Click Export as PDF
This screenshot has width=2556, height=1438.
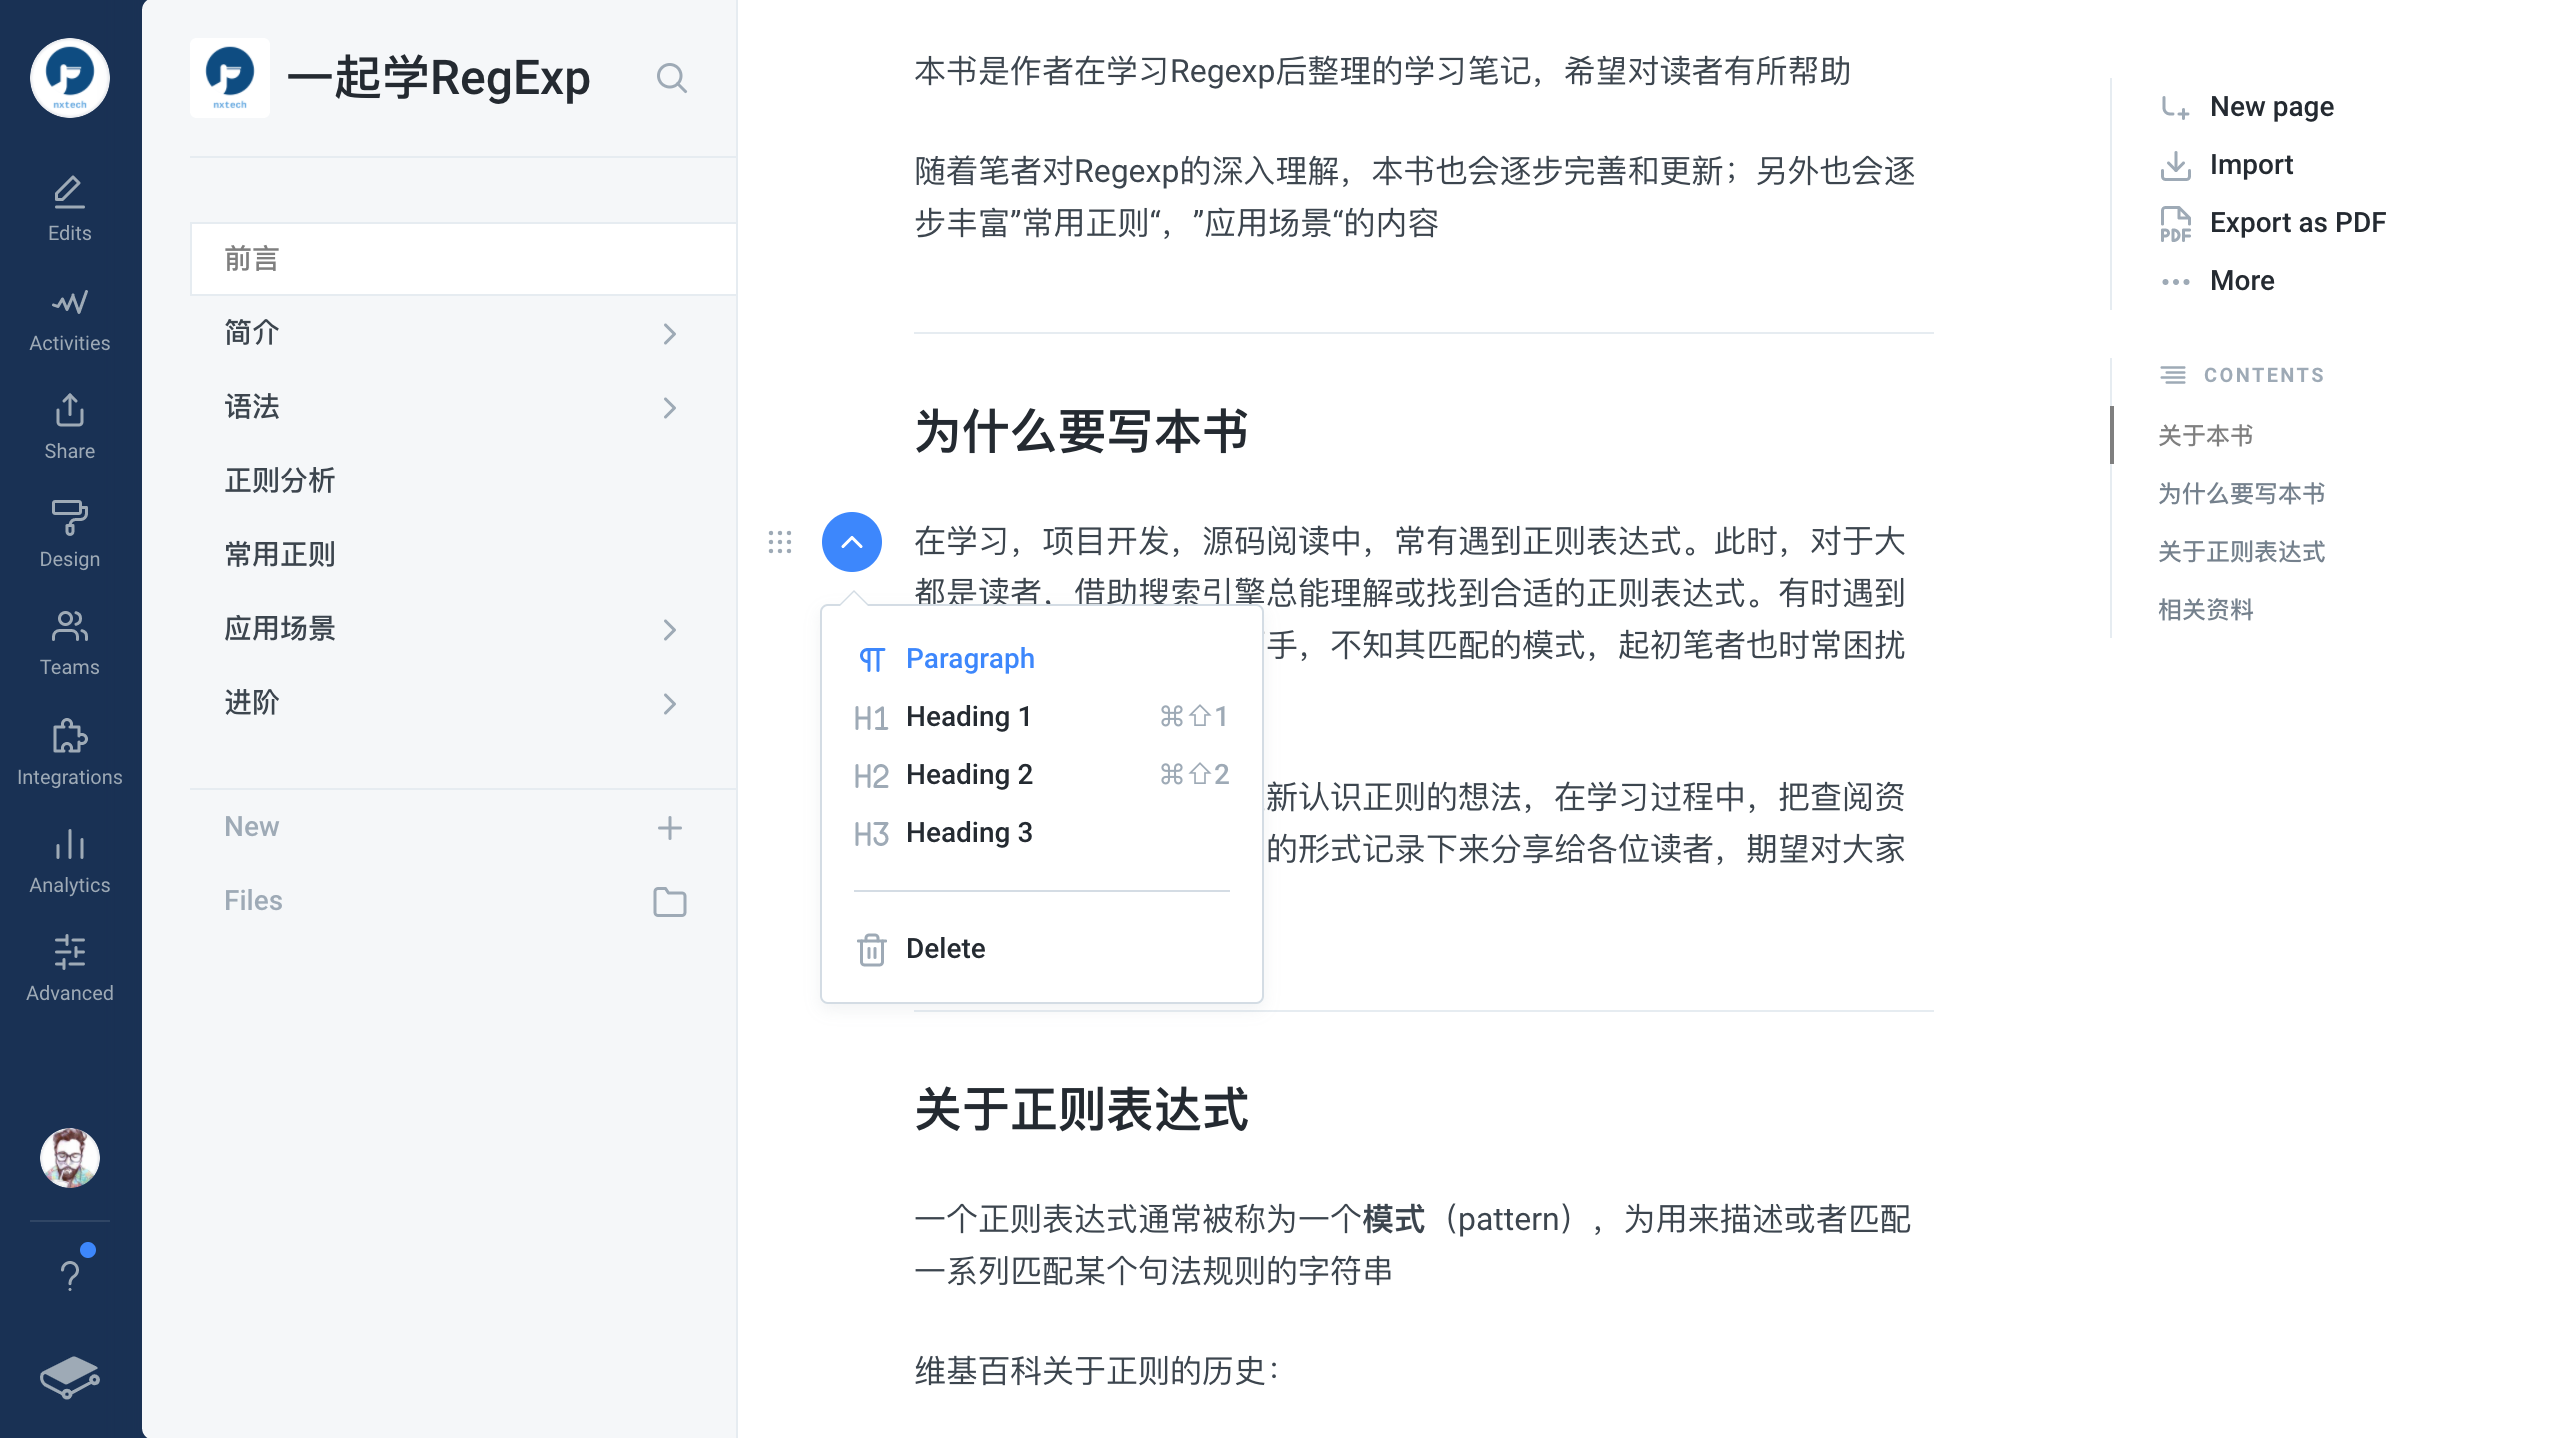tap(2296, 223)
